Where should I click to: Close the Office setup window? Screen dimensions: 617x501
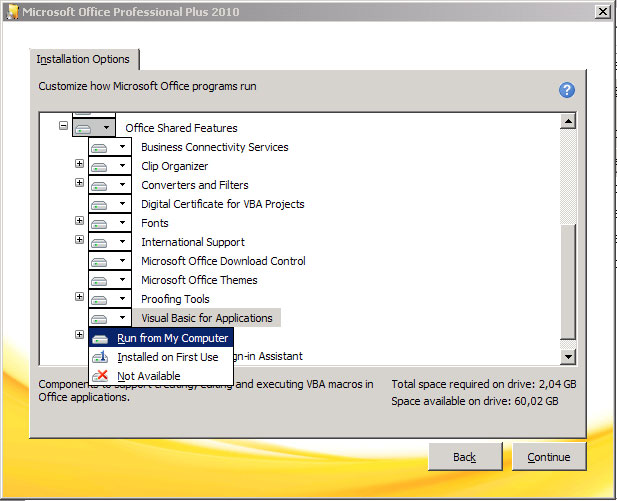603,11
